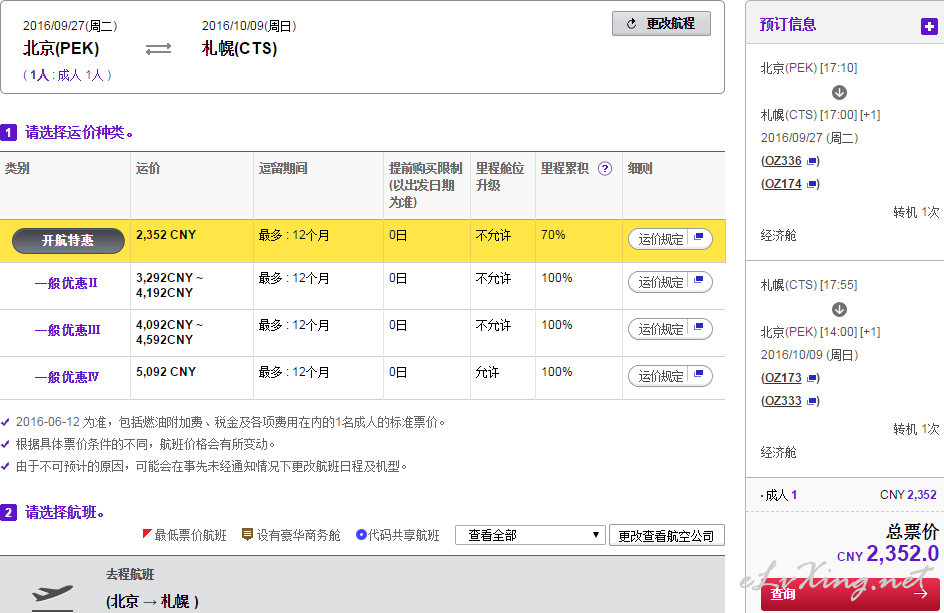Expand 预订信息 panel with plus icon

(x=929, y=26)
